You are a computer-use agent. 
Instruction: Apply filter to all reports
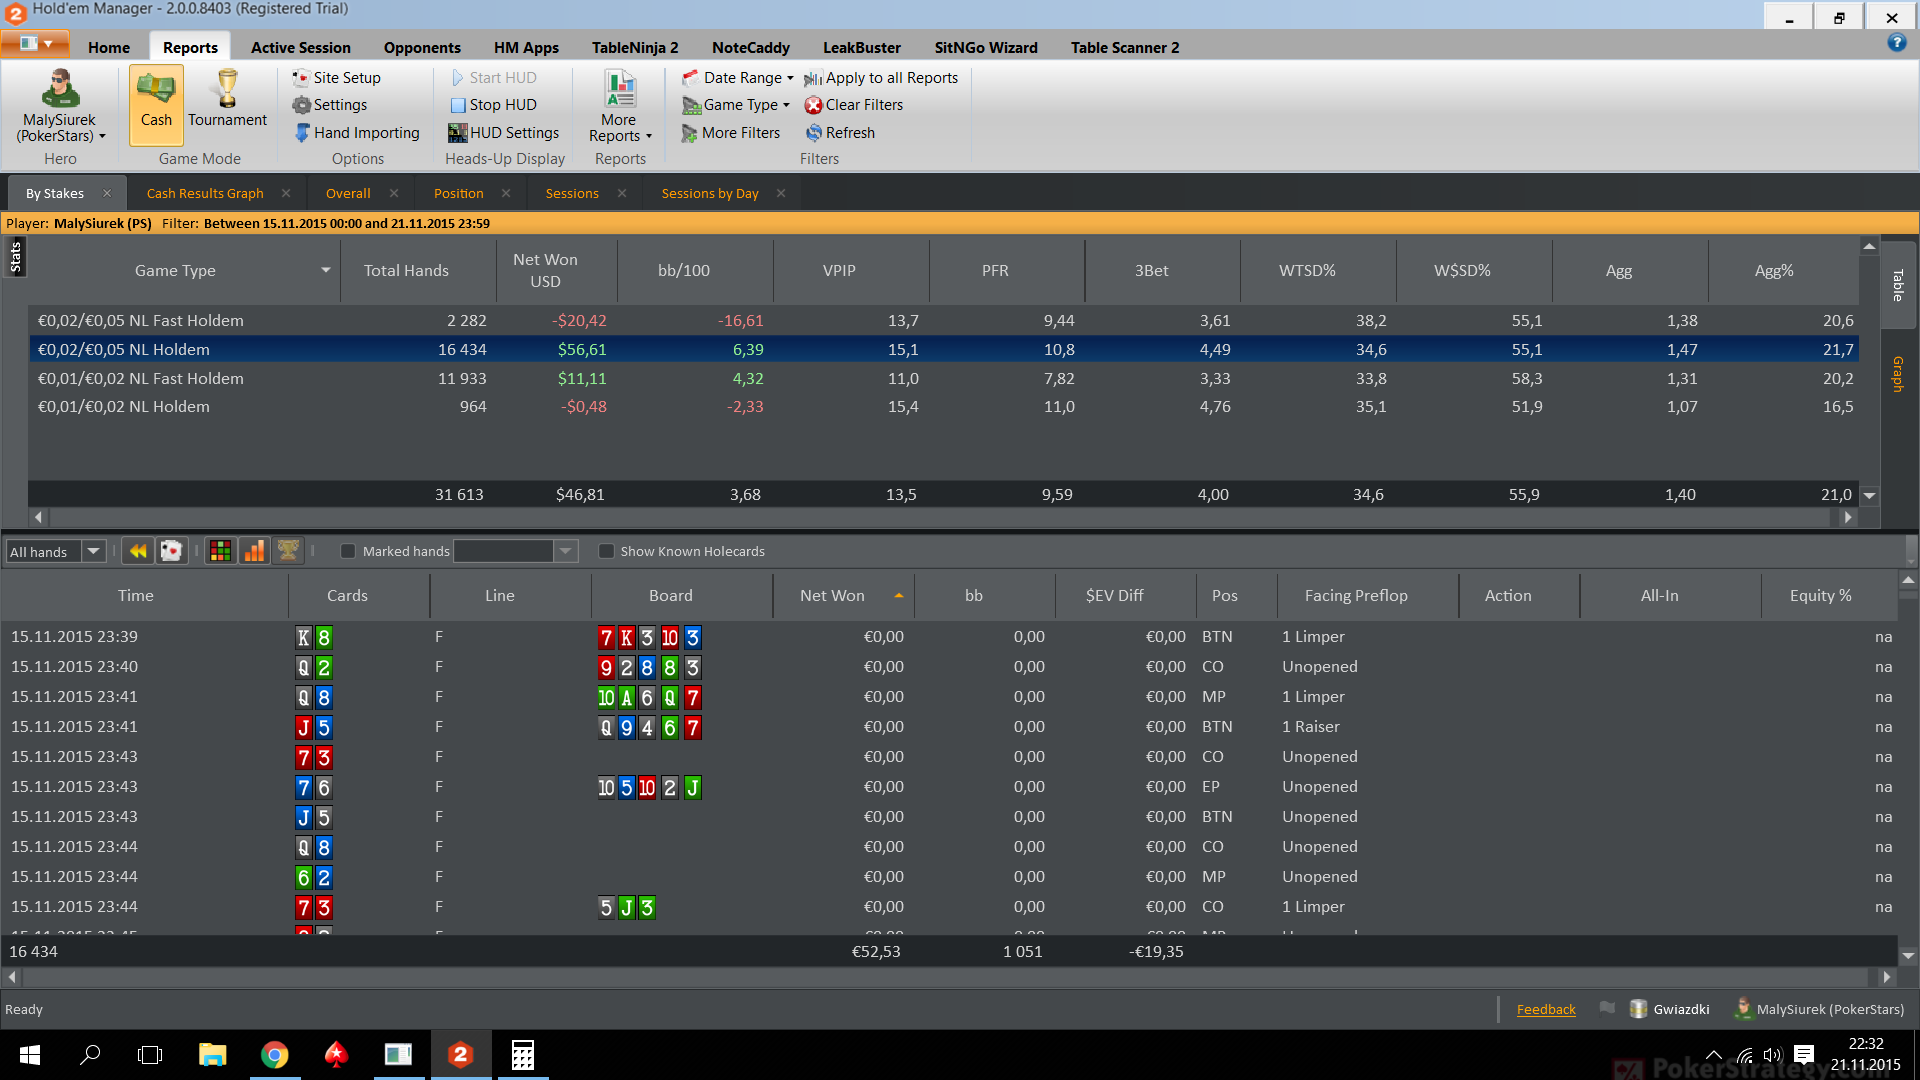click(881, 78)
